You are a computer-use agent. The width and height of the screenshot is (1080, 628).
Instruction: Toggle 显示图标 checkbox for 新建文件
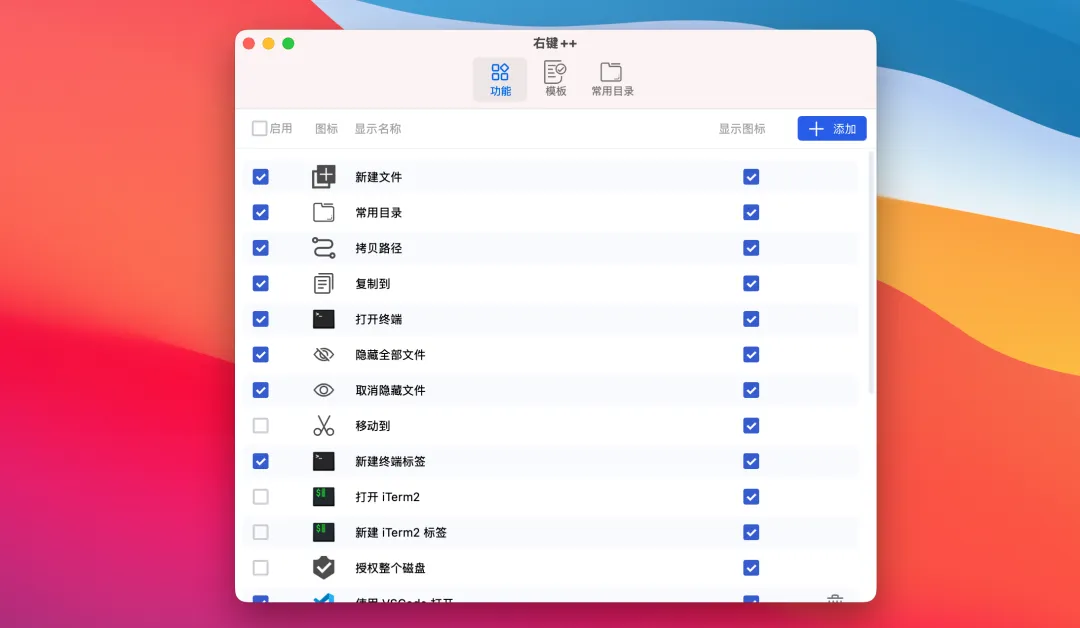coord(751,177)
